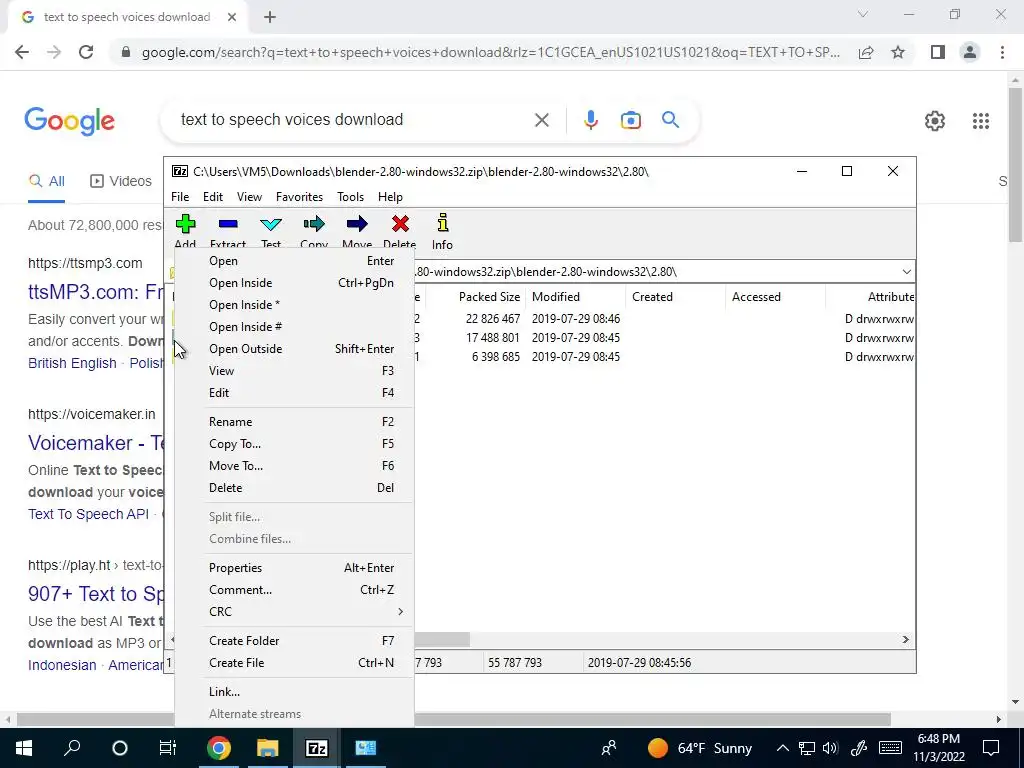
Task: Click the green Add toolbar icon
Action: (185, 224)
